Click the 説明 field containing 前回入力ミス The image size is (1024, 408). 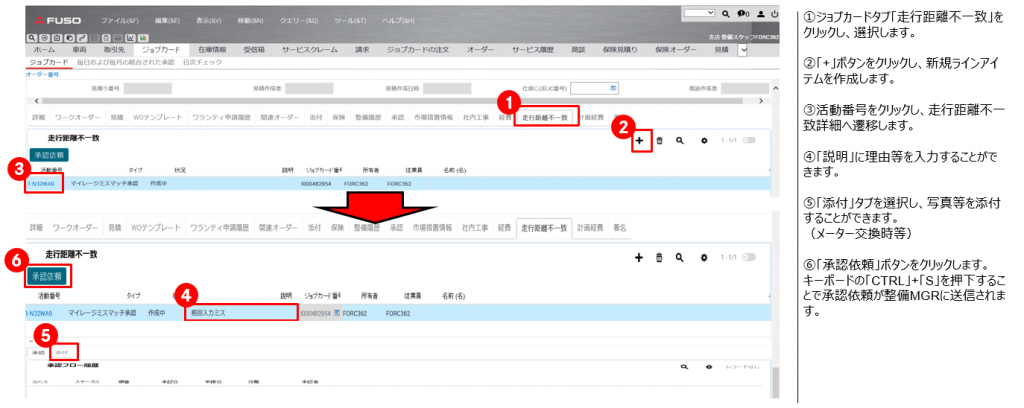(236, 313)
